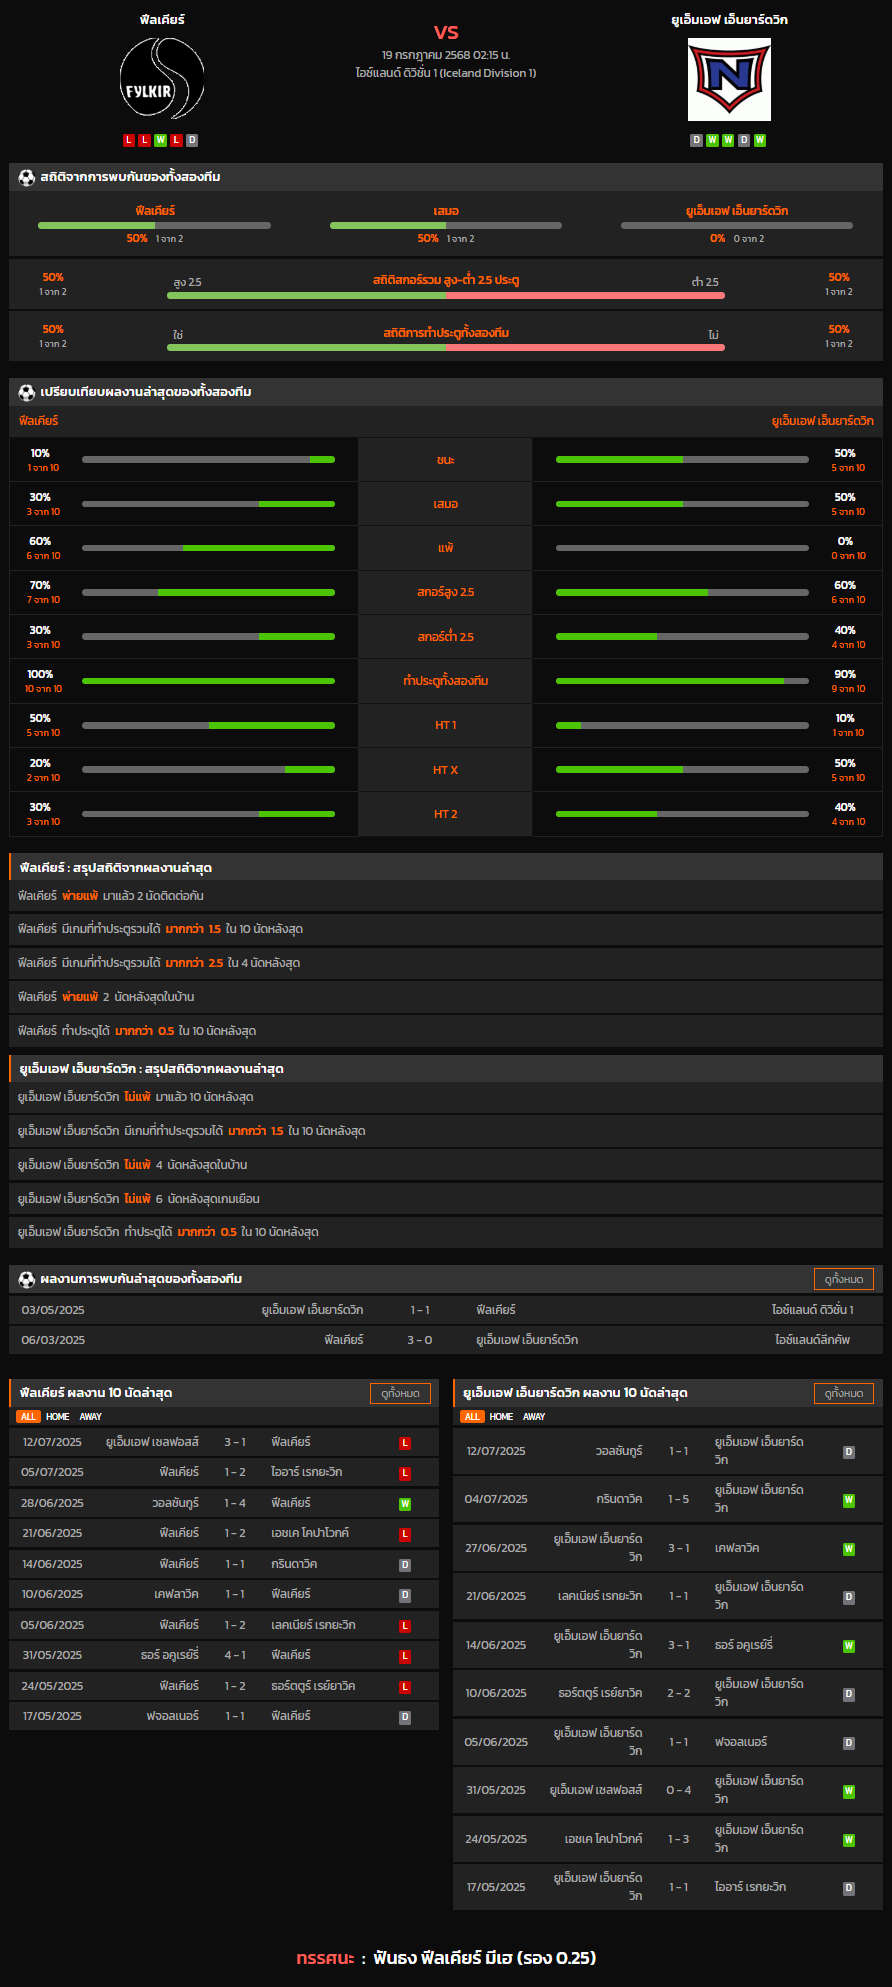Click the green W badge under Fylkir logo

(160, 140)
